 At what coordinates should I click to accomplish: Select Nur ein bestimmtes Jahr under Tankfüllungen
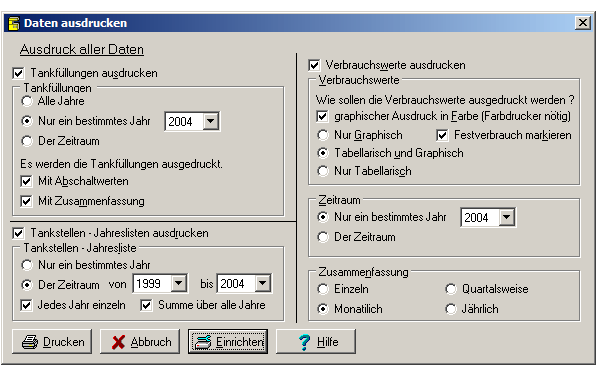pyautogui.click(x=27, y=121)
